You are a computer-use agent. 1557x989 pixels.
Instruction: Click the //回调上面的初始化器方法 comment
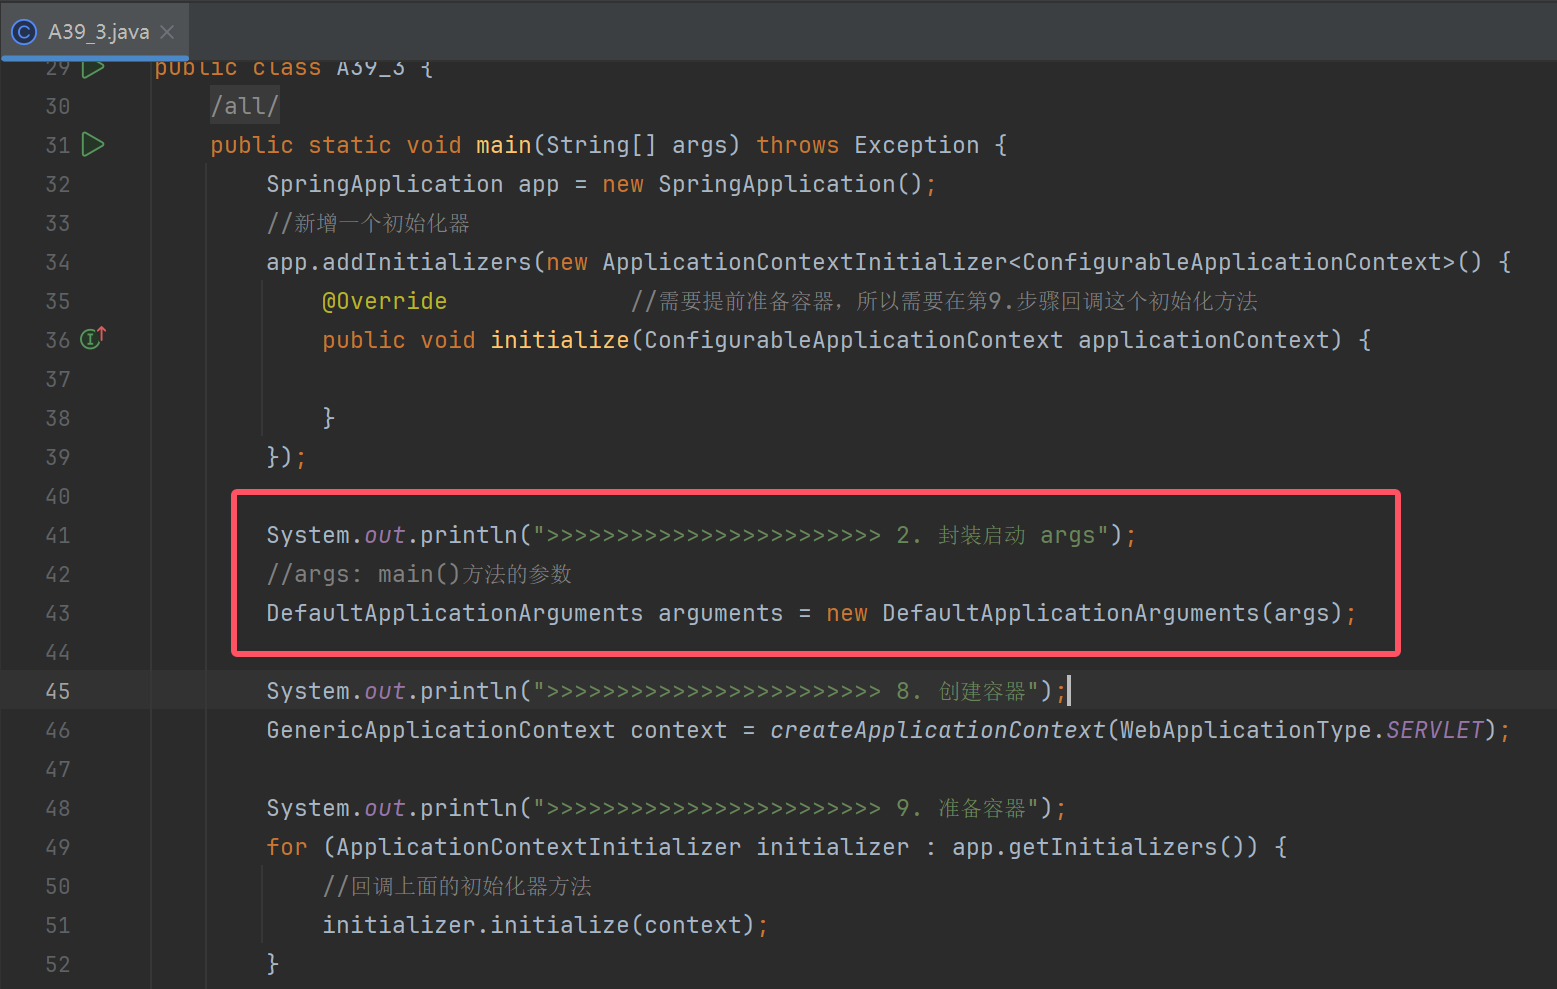click(x=457, y=886)
